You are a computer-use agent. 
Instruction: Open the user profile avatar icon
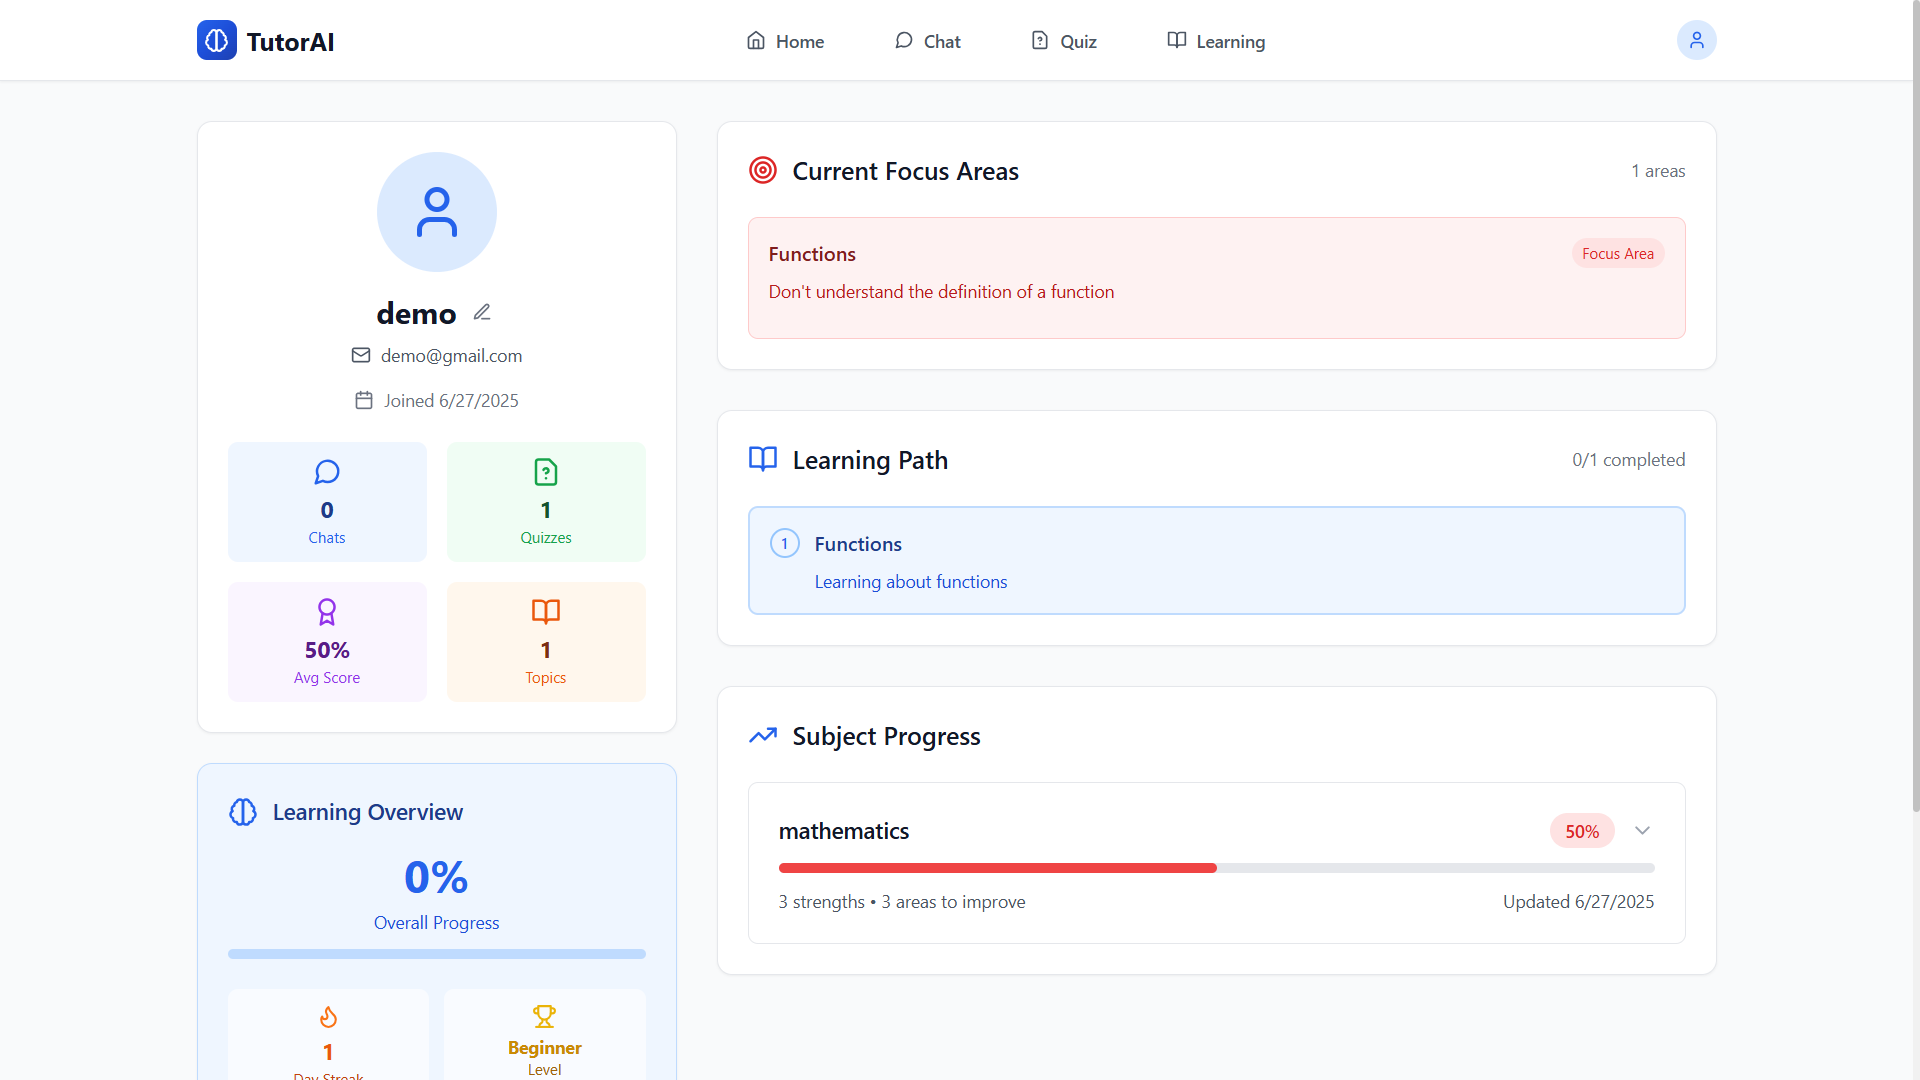1696,41
